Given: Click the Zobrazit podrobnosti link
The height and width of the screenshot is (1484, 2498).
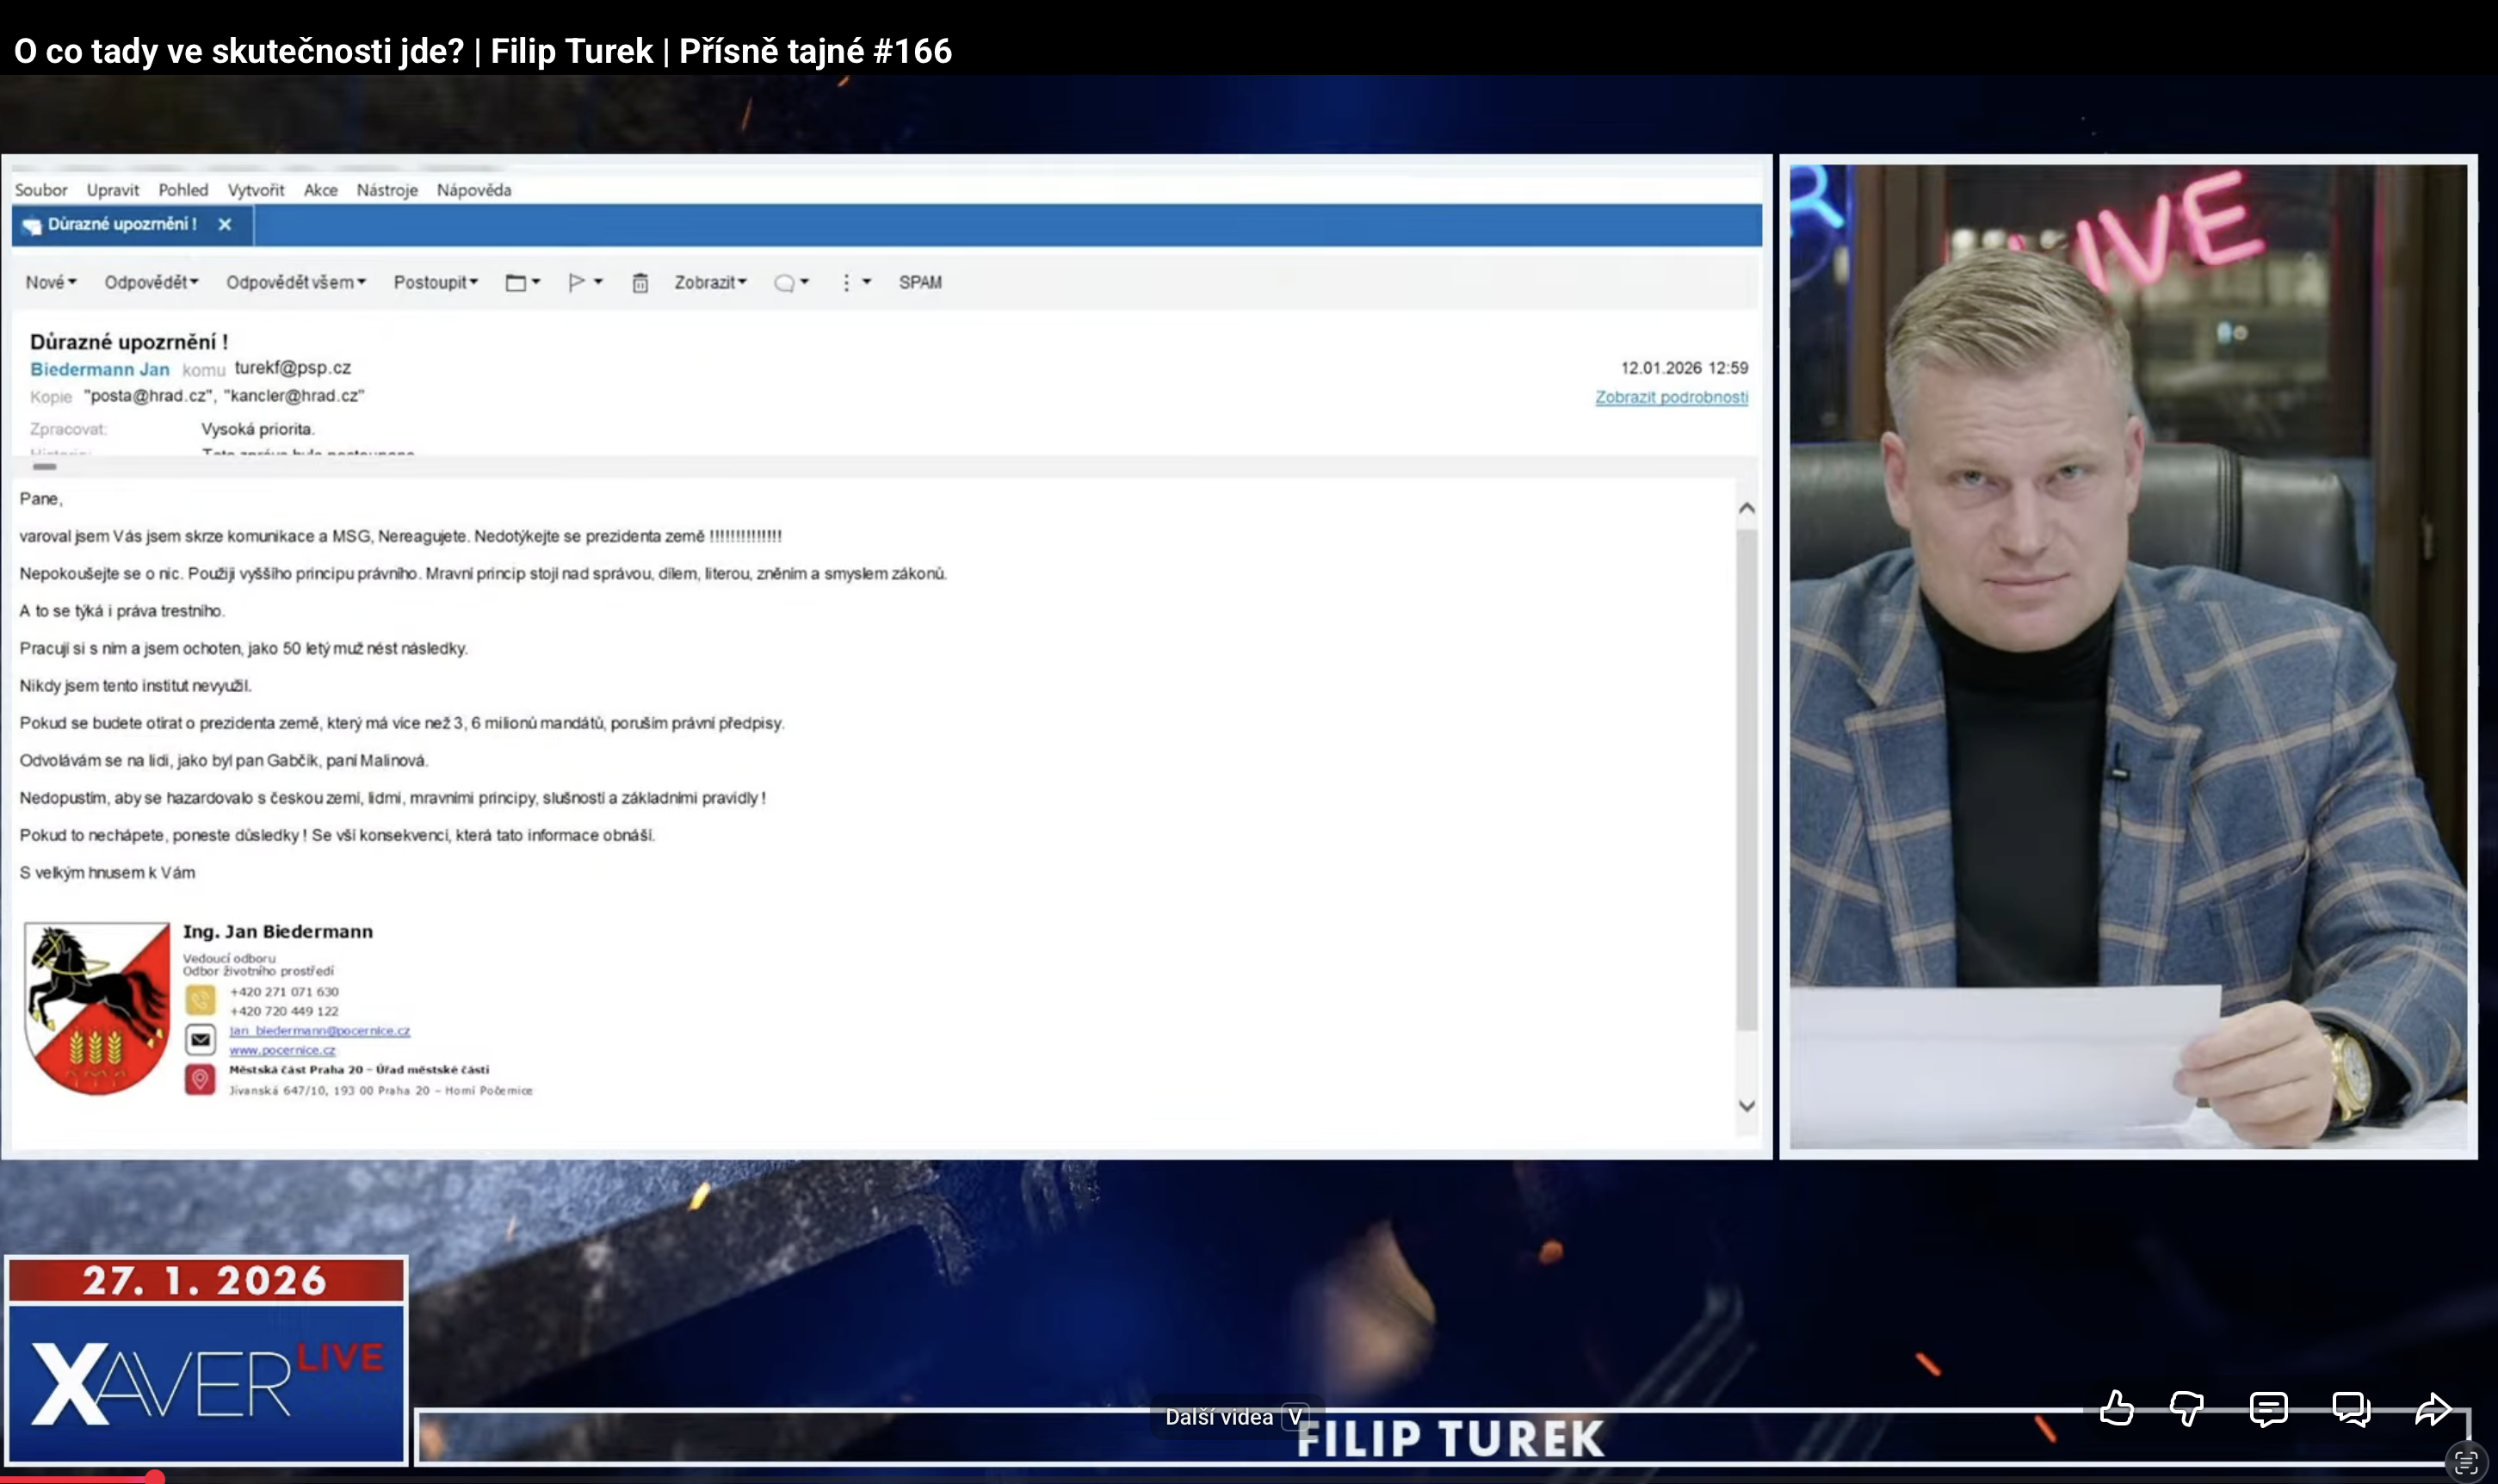Looking at the screenshot, I should [1670, 397].
